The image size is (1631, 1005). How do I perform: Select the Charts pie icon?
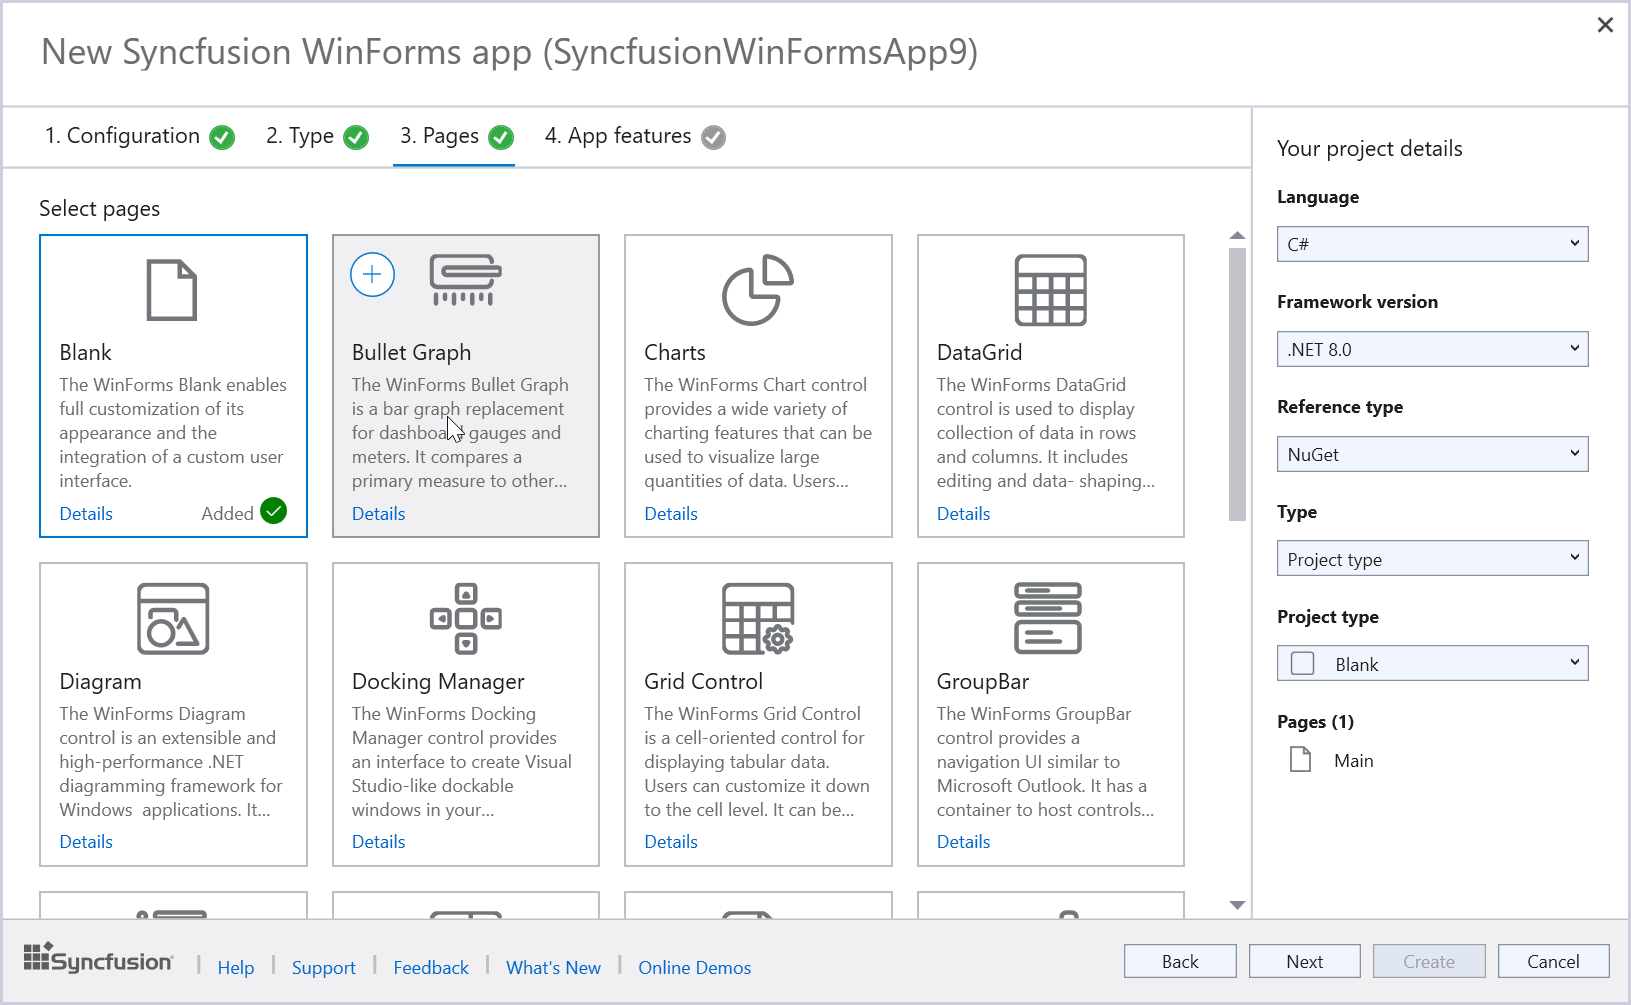coord(757,290)
